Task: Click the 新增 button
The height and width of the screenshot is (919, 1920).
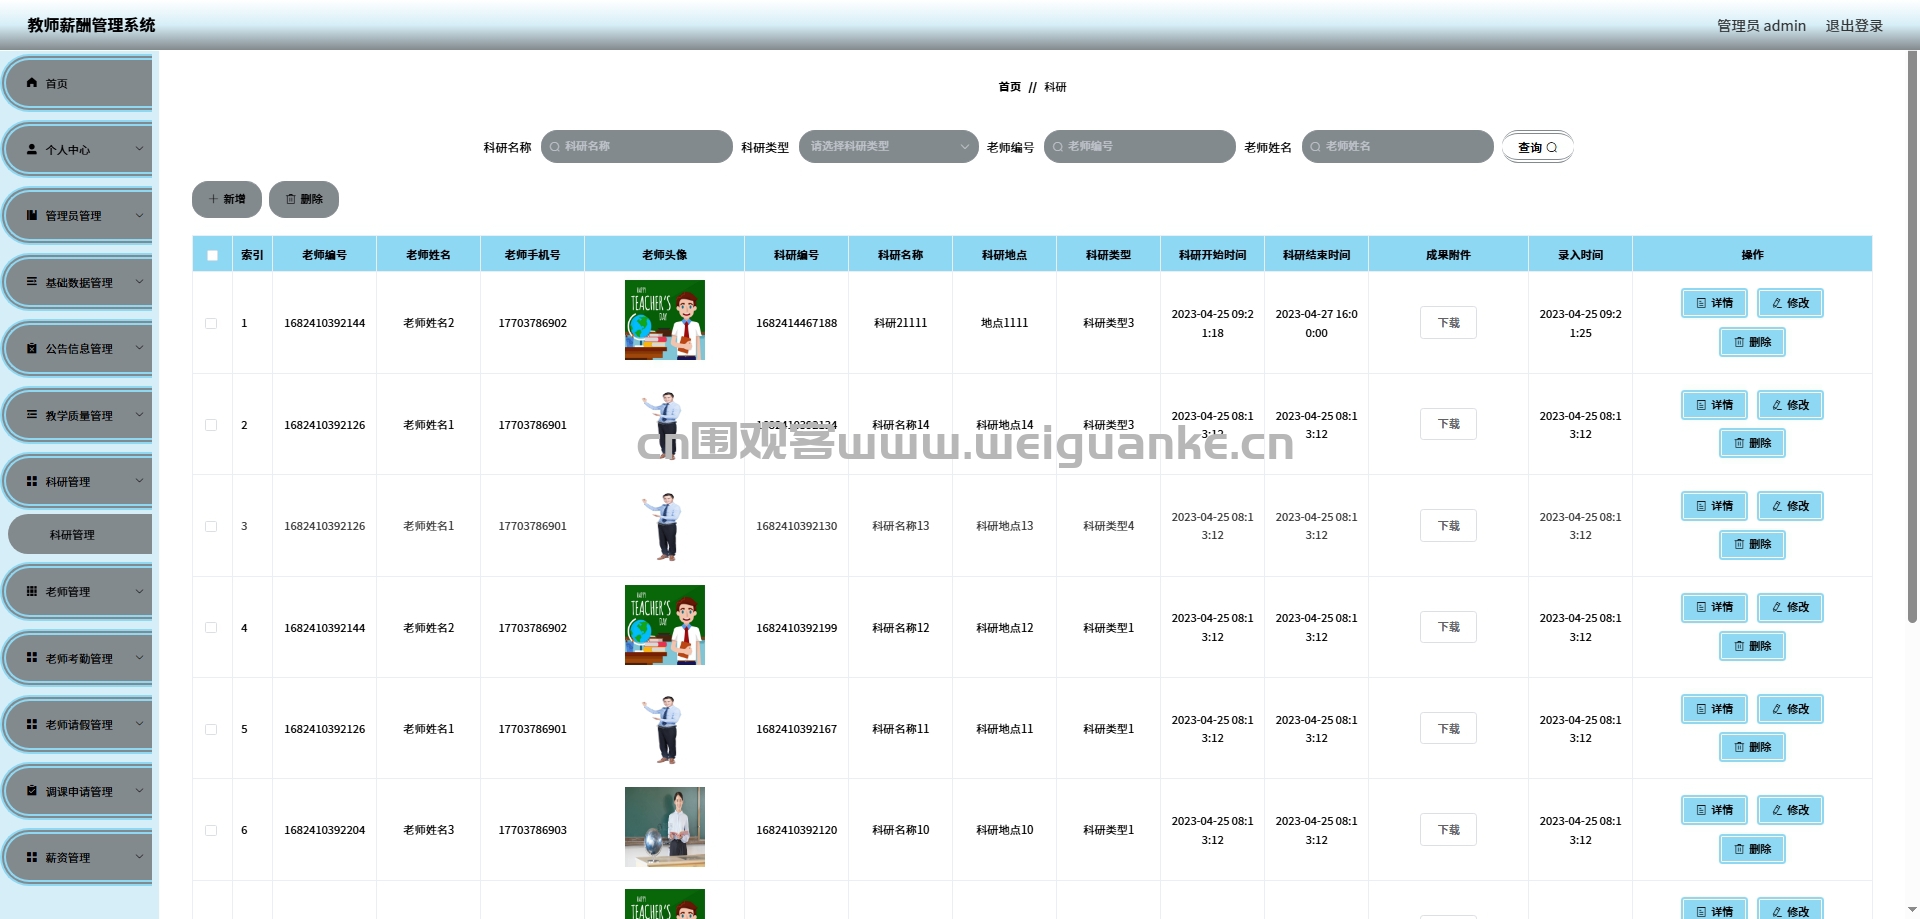Action: point(227,199)
